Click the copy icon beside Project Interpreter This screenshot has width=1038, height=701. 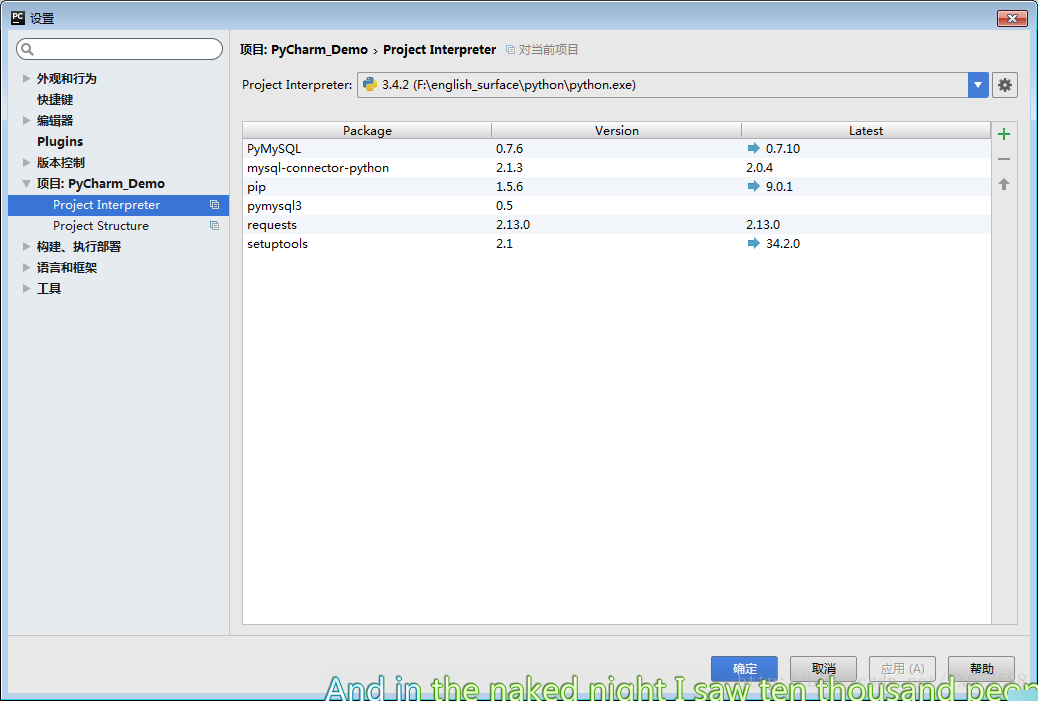(x=214, y=205)
